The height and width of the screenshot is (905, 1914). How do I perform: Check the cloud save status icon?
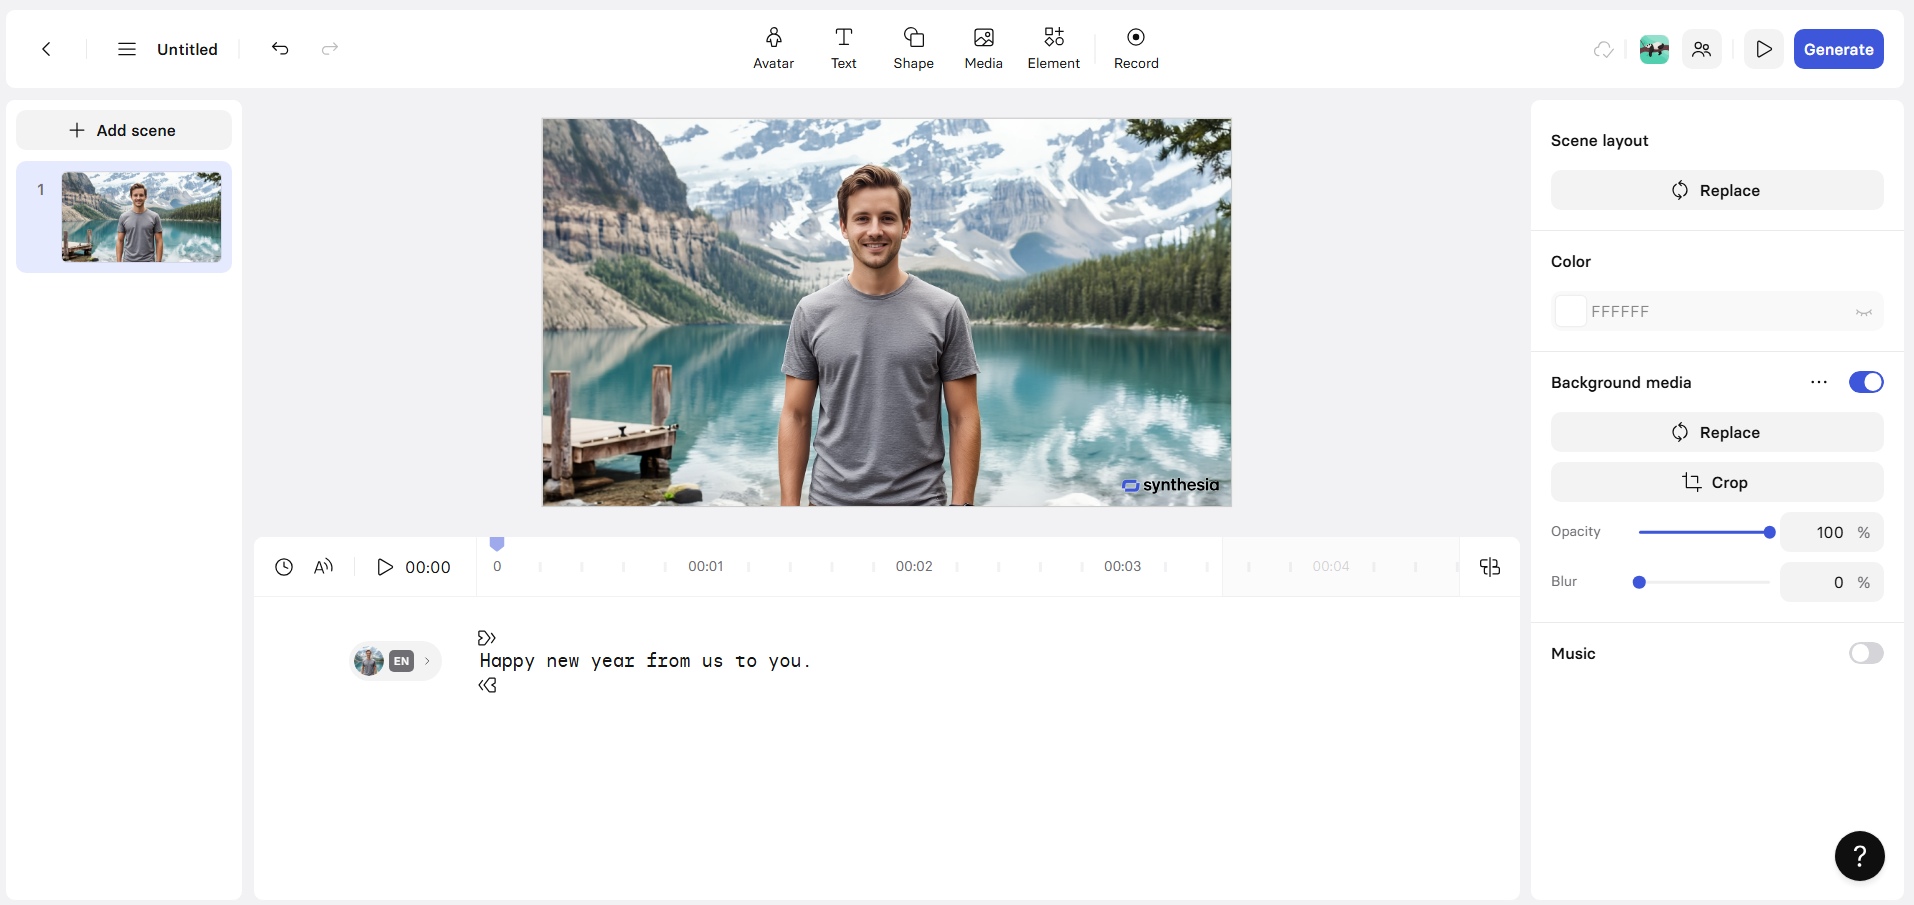(x=1604, y=49)
